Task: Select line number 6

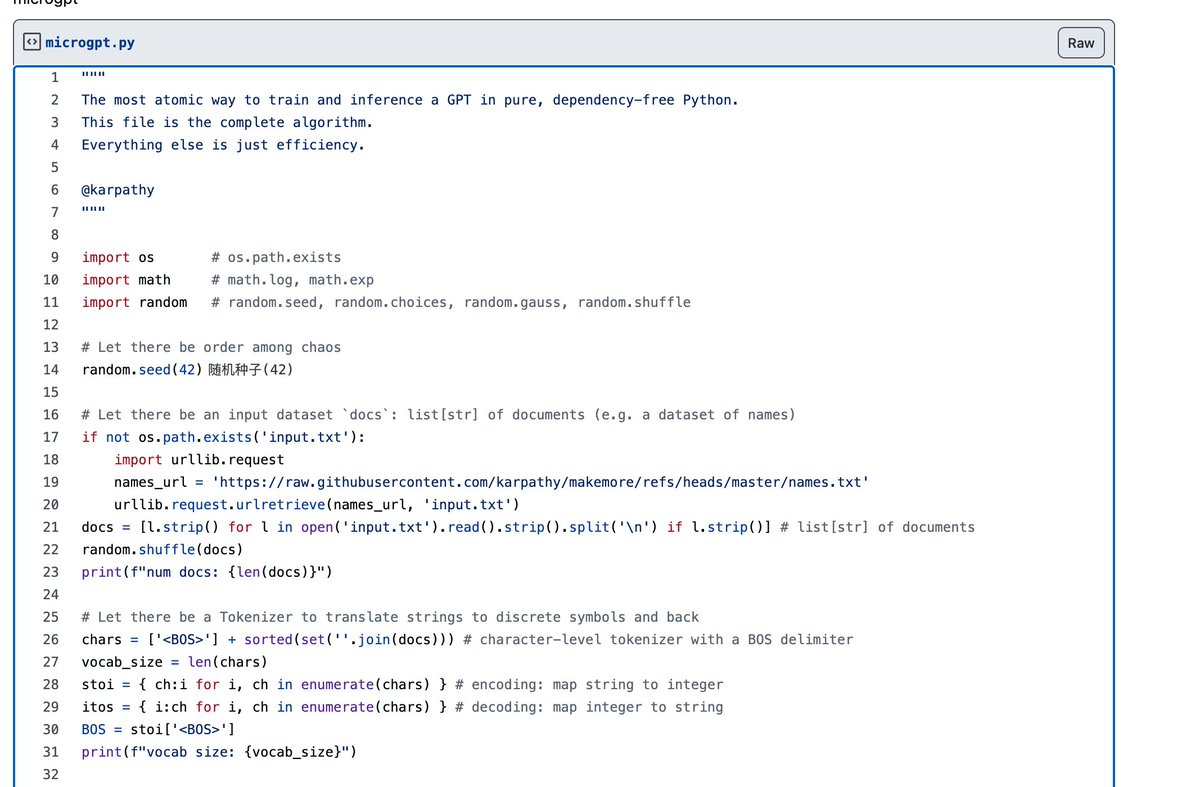Action: (54, 190)
